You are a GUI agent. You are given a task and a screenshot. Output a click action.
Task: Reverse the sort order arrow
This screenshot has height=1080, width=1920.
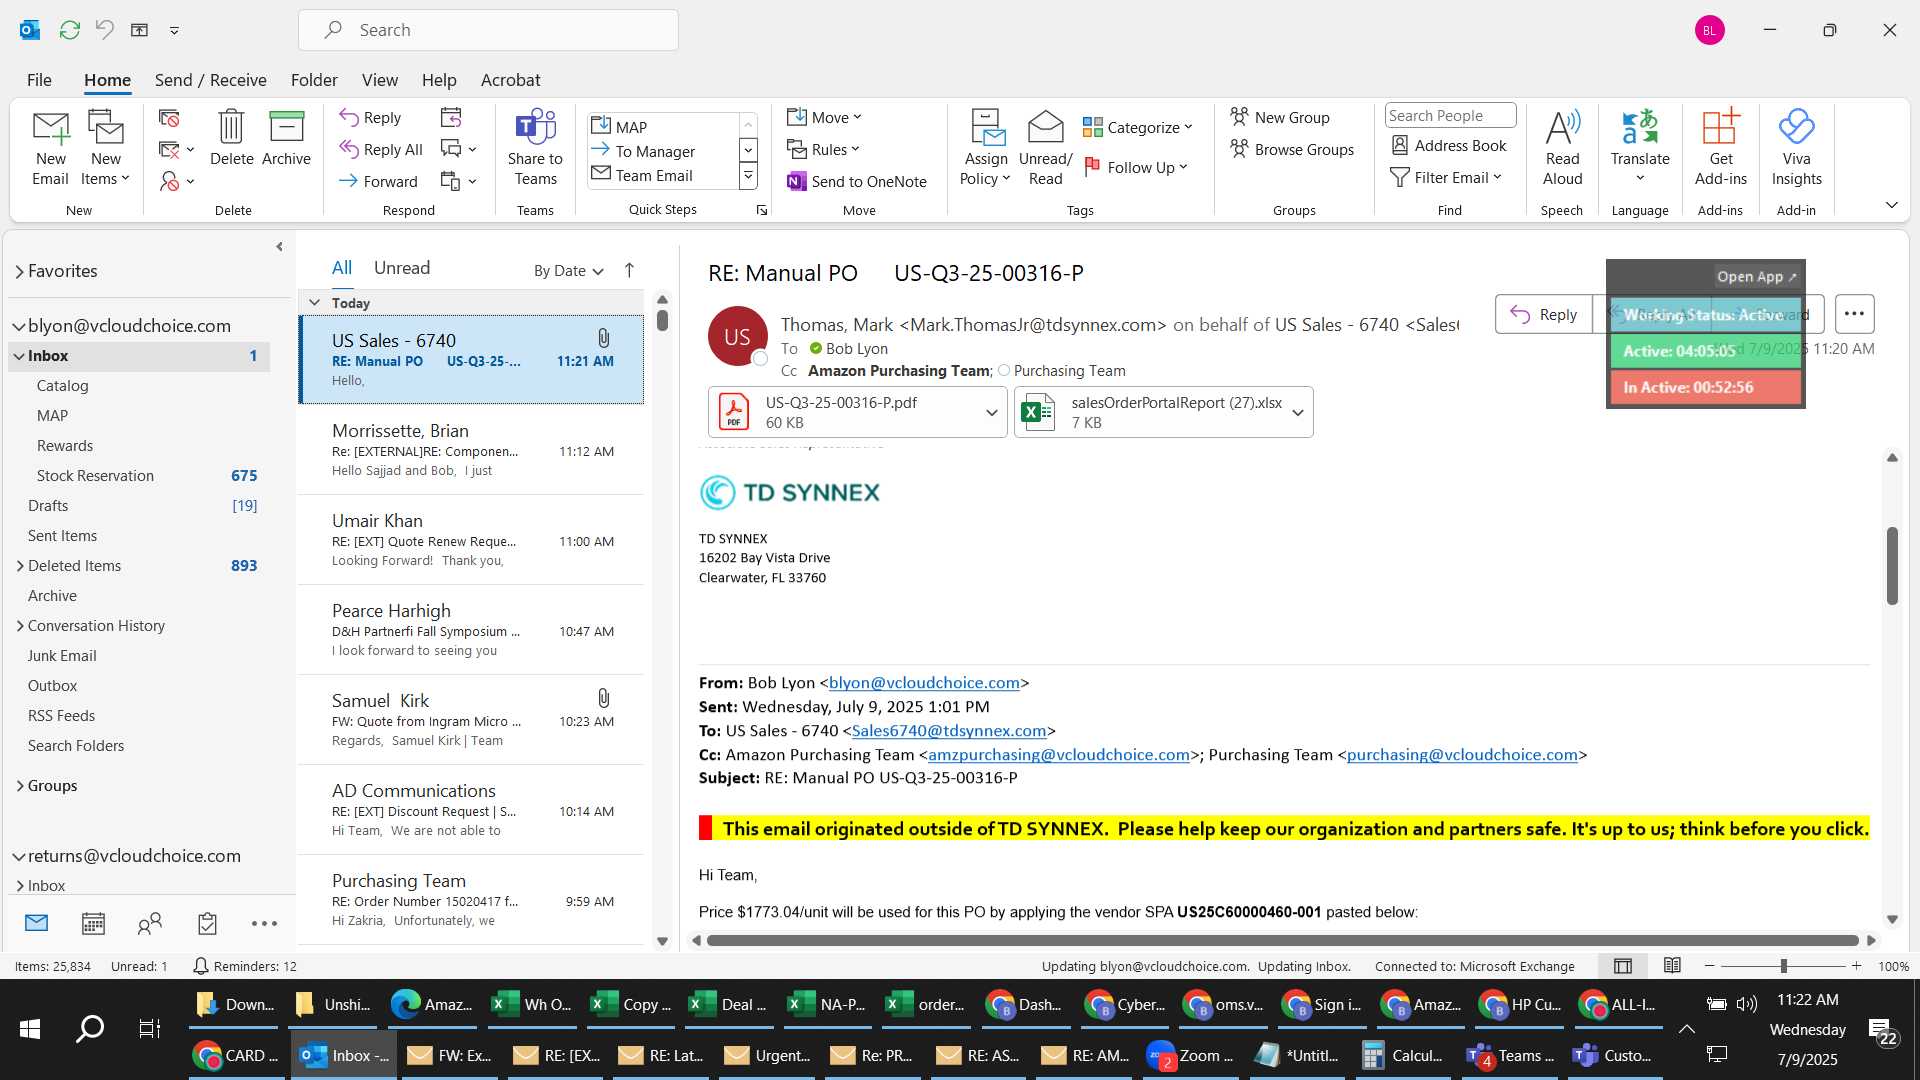pos(629,270)
